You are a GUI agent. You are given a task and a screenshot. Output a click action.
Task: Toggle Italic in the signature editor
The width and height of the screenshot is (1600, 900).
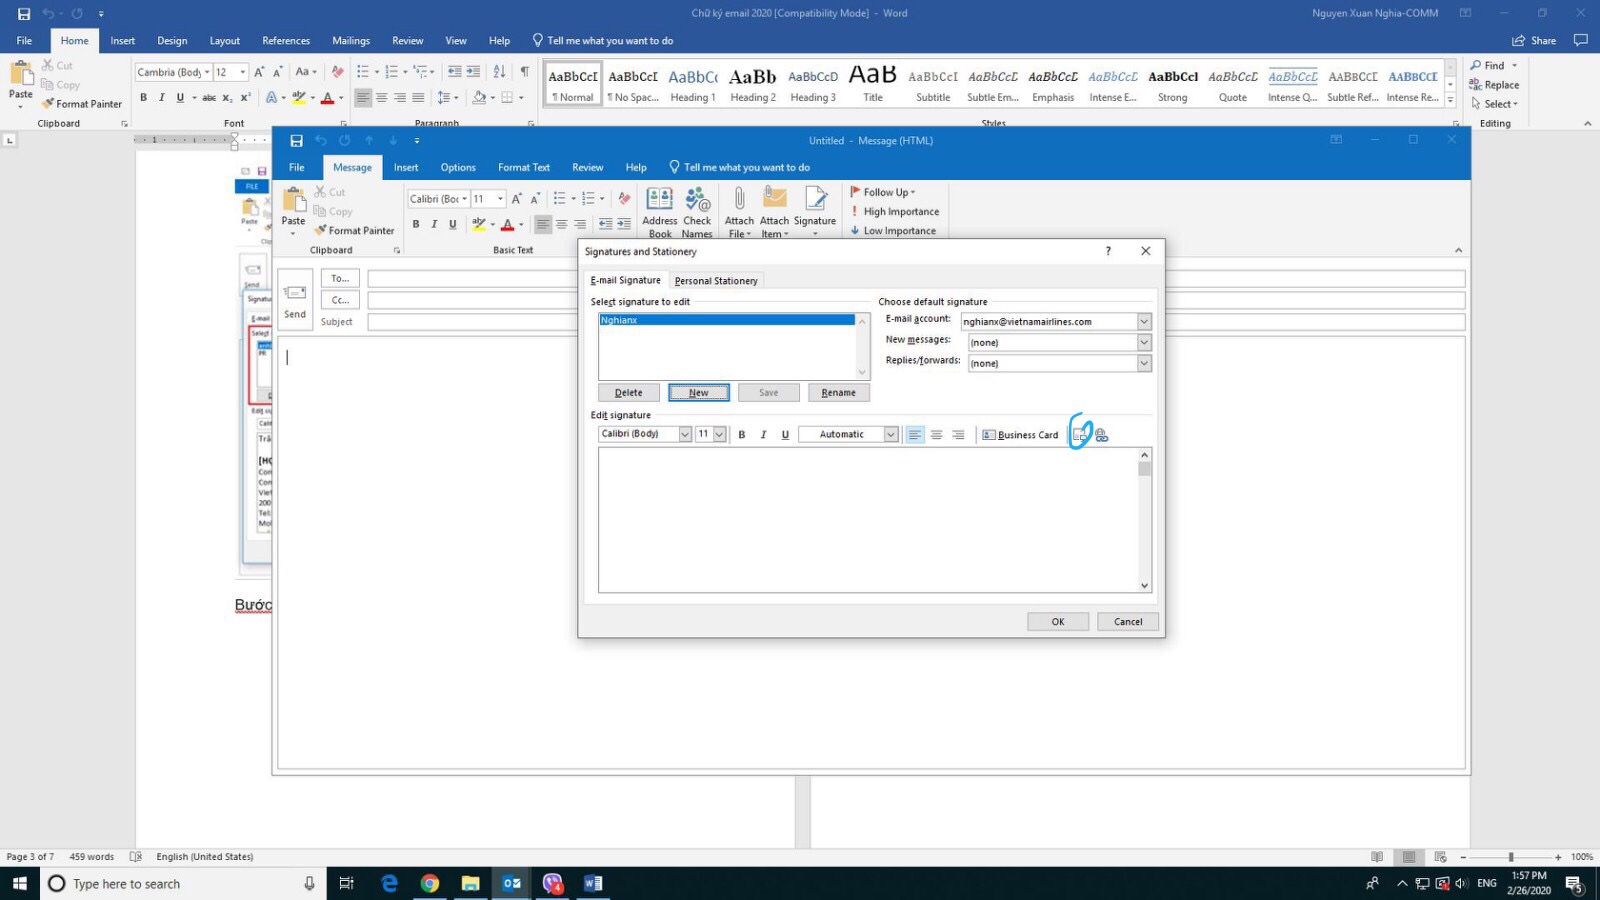(x=763, y=434)
